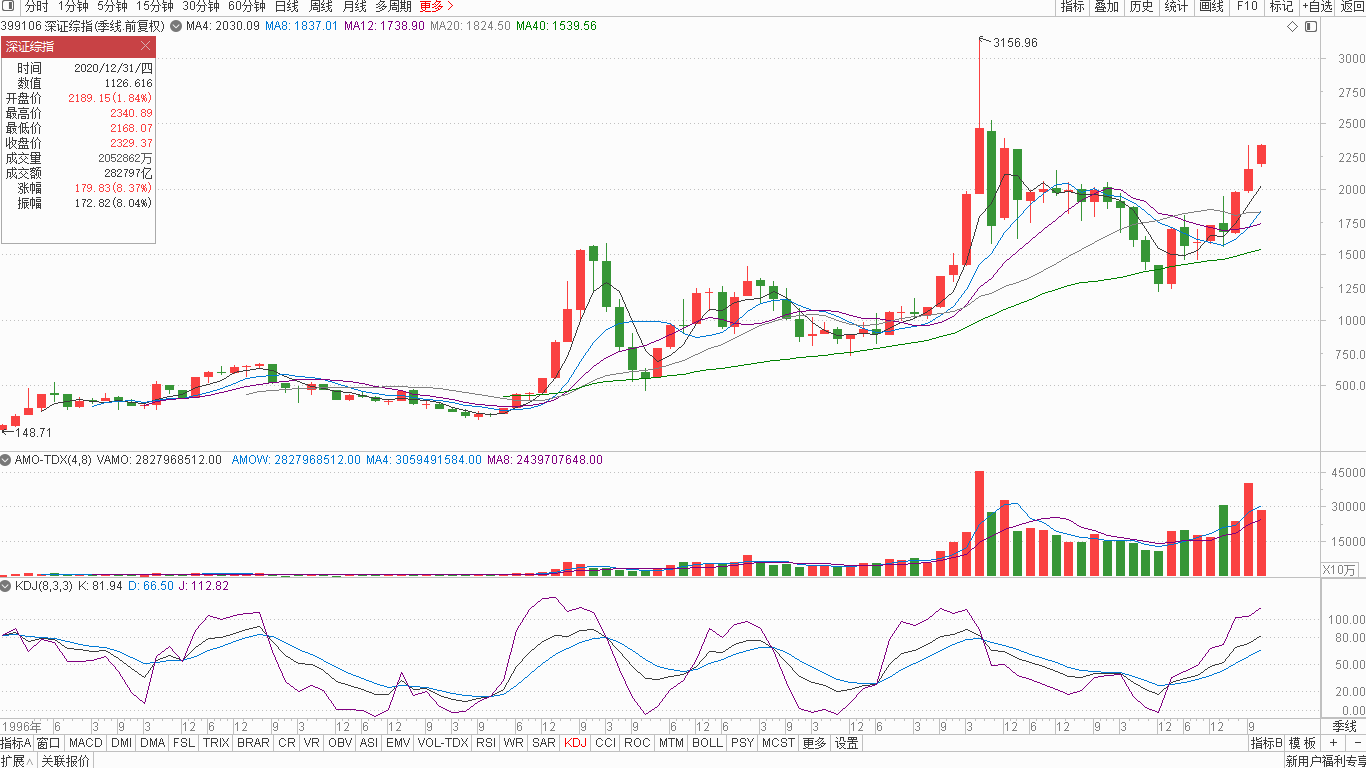The height and width of the screenshot is (768, 1366).
Task: Switch to 周线 weekly chart
Action: 320,6
